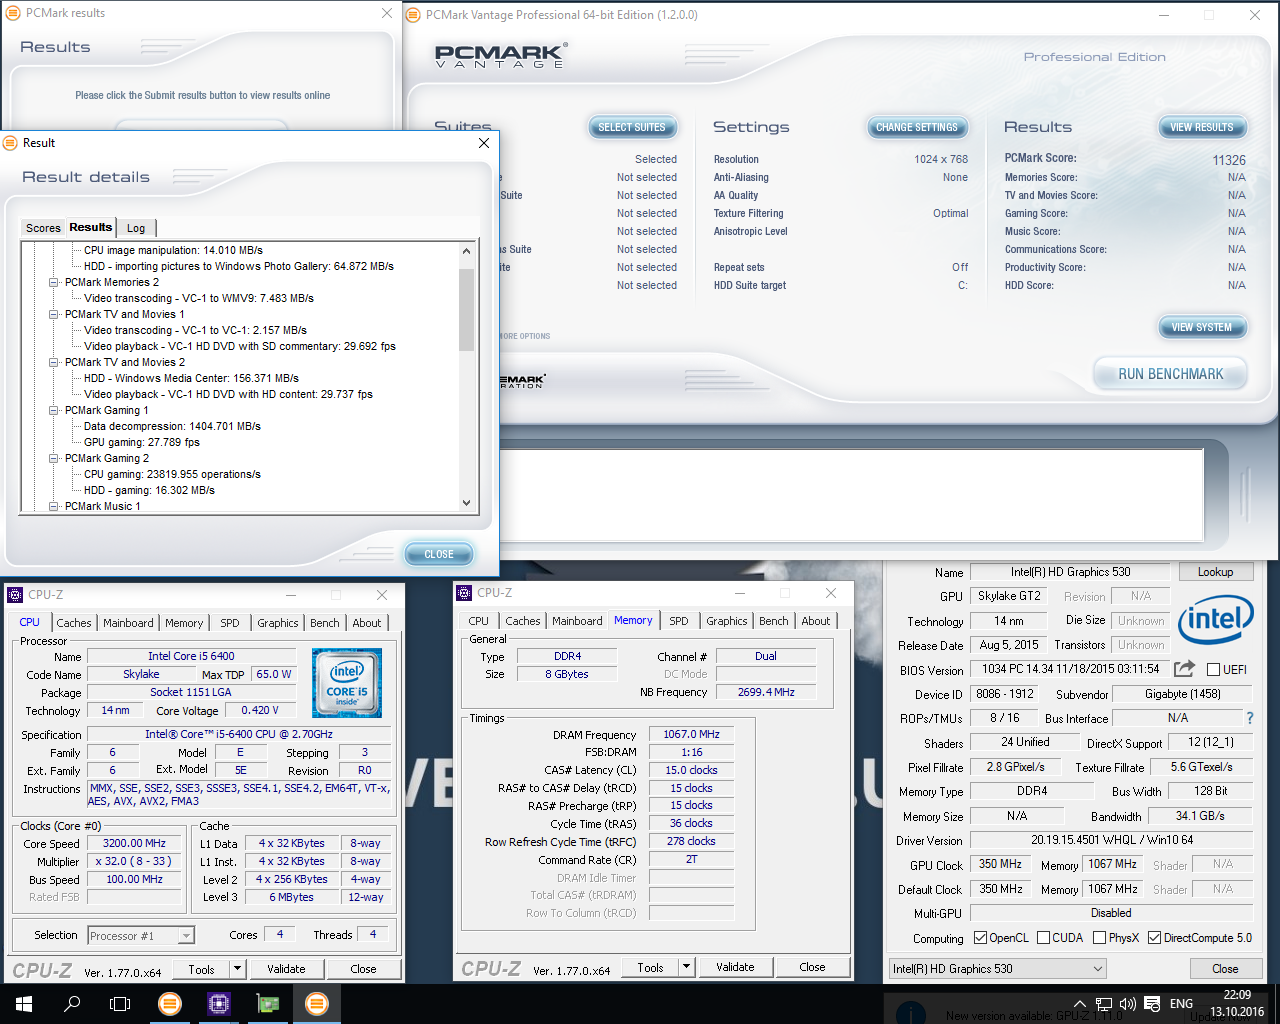Click the result list scrollbar down arrow
Image resolution: width=1280 pixels, height=1024 pixels.
coord(466,503)
